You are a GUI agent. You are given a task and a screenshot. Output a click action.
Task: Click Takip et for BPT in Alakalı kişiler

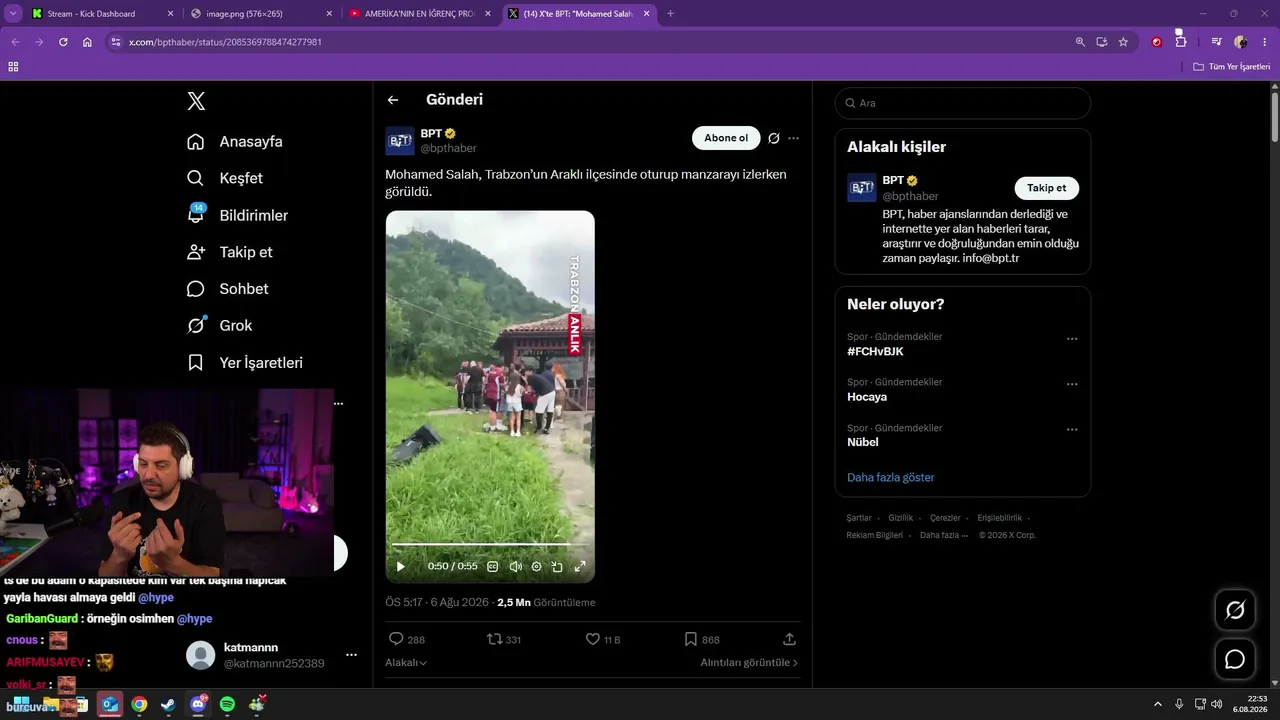pos(1046,188)
